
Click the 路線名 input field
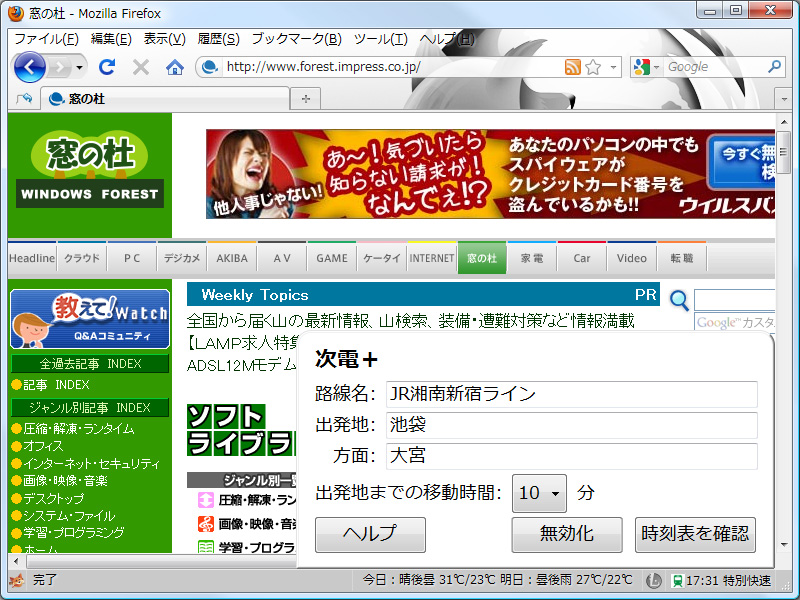571,394
